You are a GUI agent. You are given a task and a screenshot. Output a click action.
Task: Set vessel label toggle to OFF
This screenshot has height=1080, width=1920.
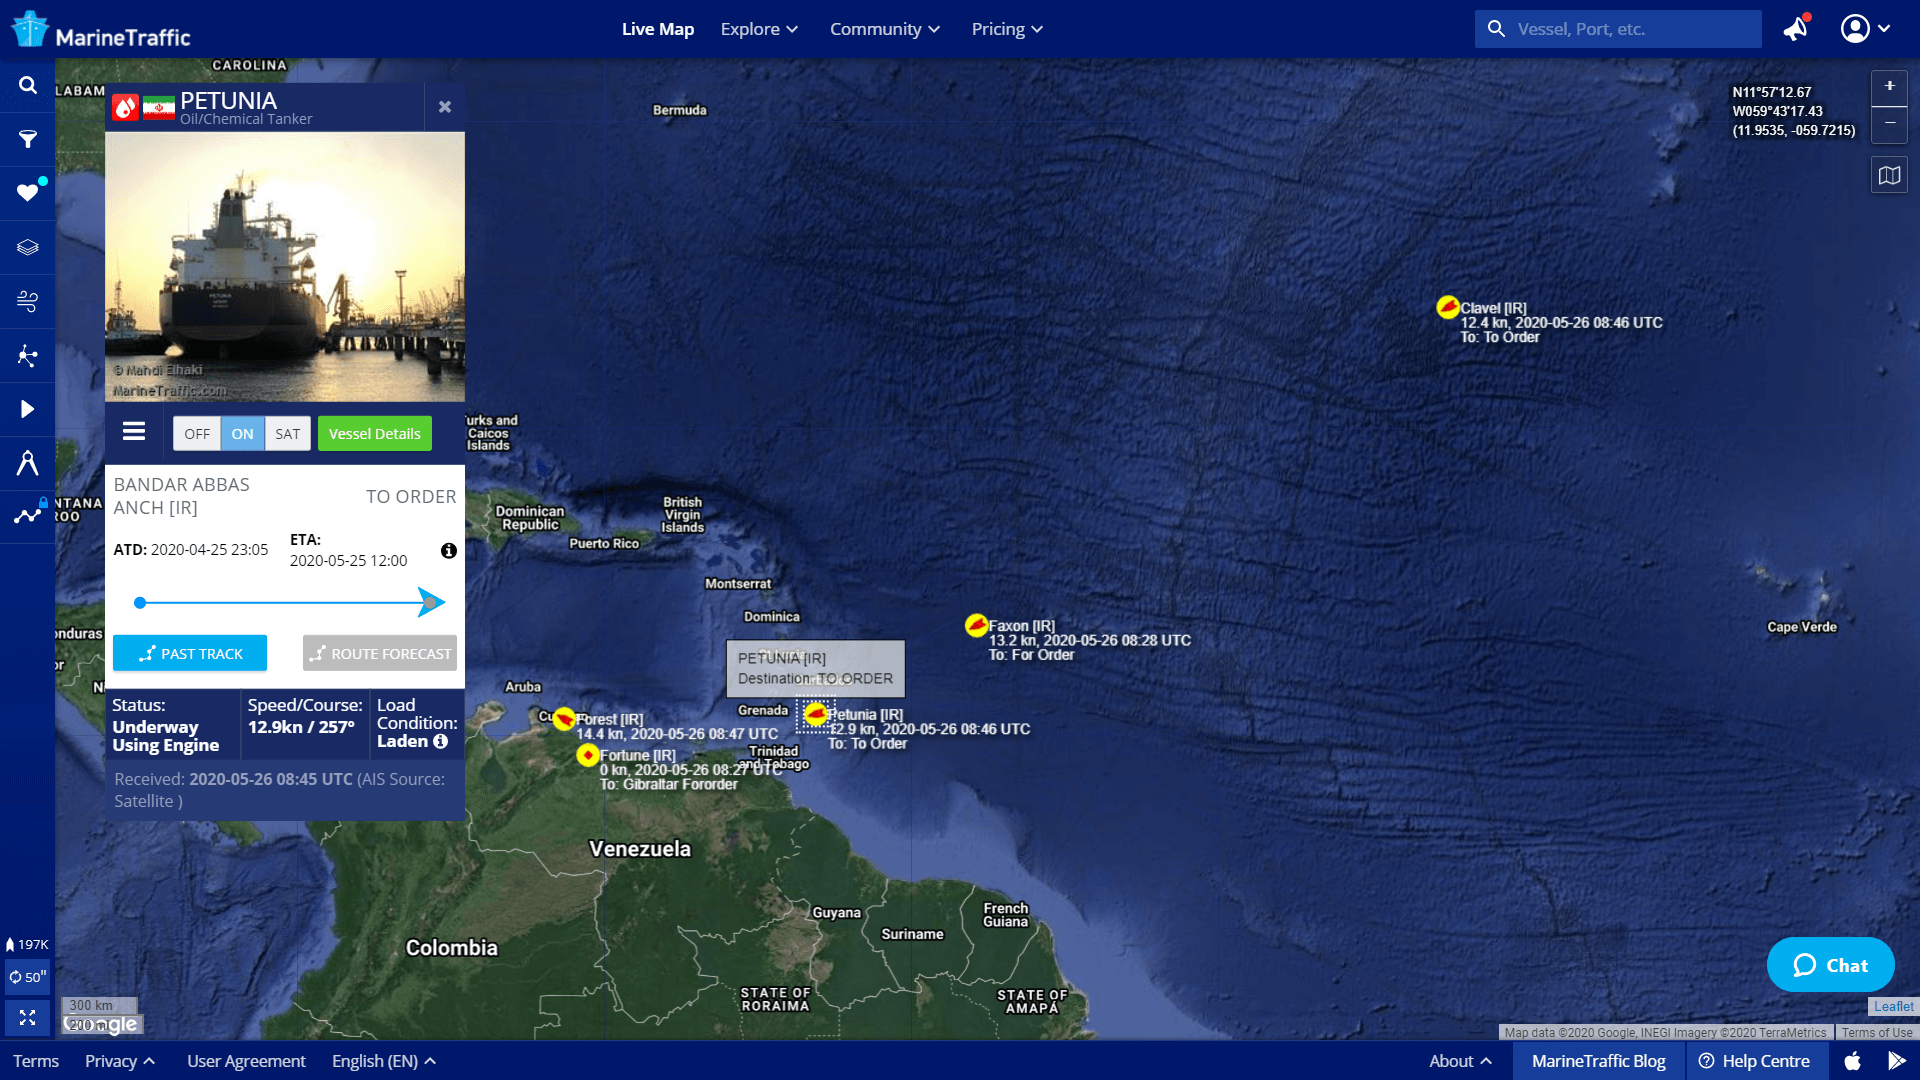tap(197, 434)
